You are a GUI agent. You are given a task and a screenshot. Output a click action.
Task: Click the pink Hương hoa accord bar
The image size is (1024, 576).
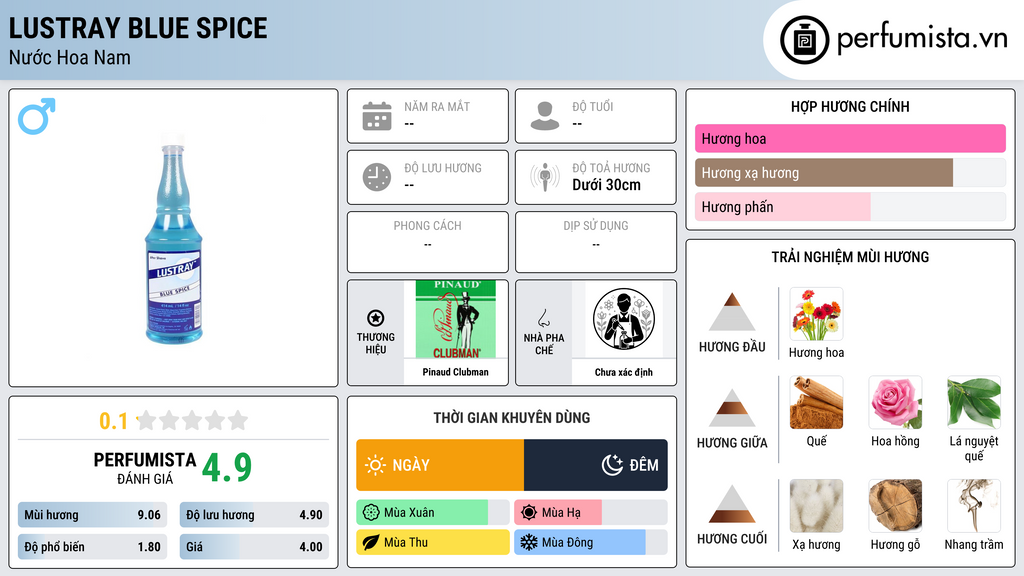point(850,138)
